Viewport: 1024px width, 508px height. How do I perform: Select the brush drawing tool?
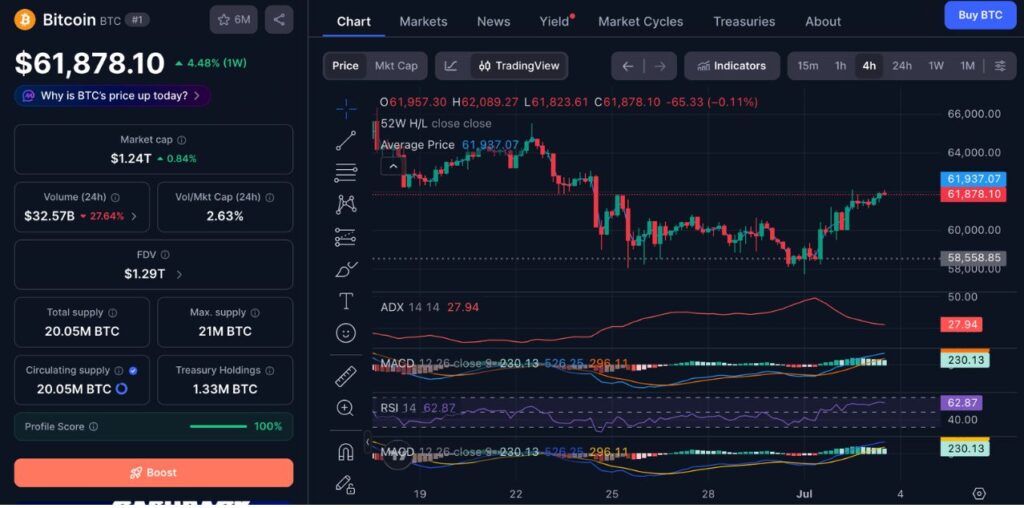click(345, 268)
